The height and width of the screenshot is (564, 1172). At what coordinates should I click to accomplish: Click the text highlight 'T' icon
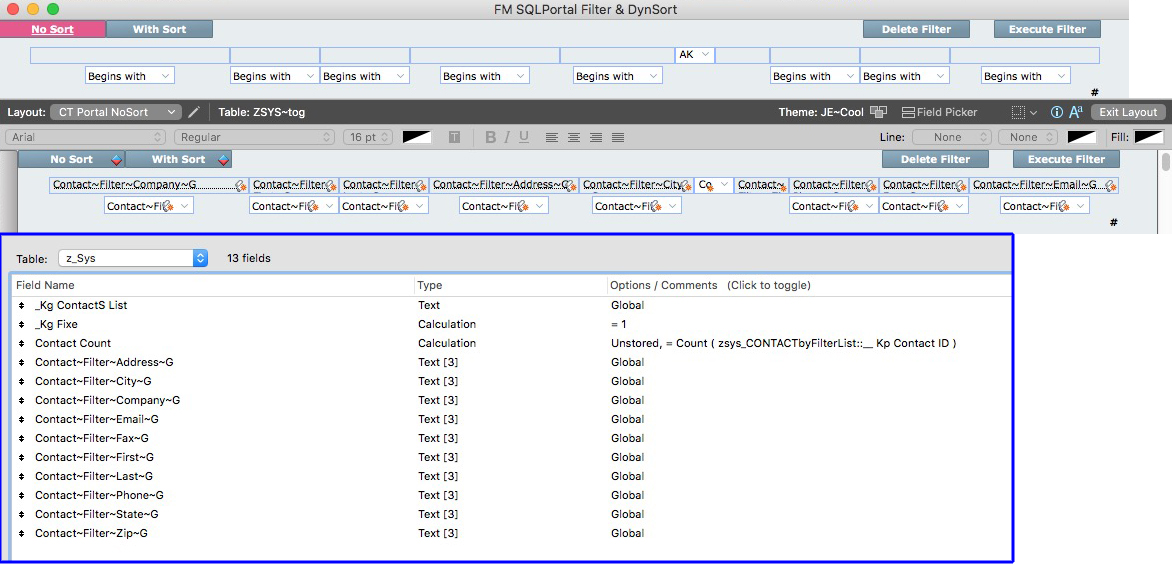tap(453, 137)
